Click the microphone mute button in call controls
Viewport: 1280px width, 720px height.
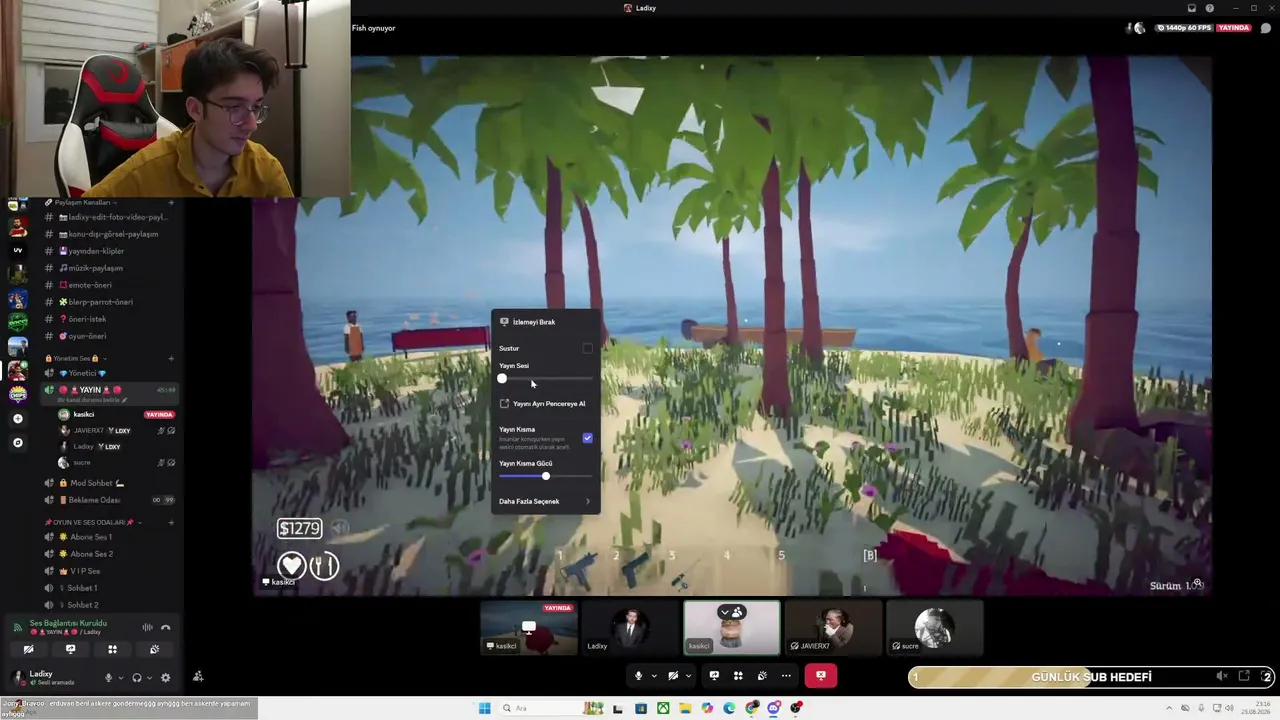click(638, 676)
